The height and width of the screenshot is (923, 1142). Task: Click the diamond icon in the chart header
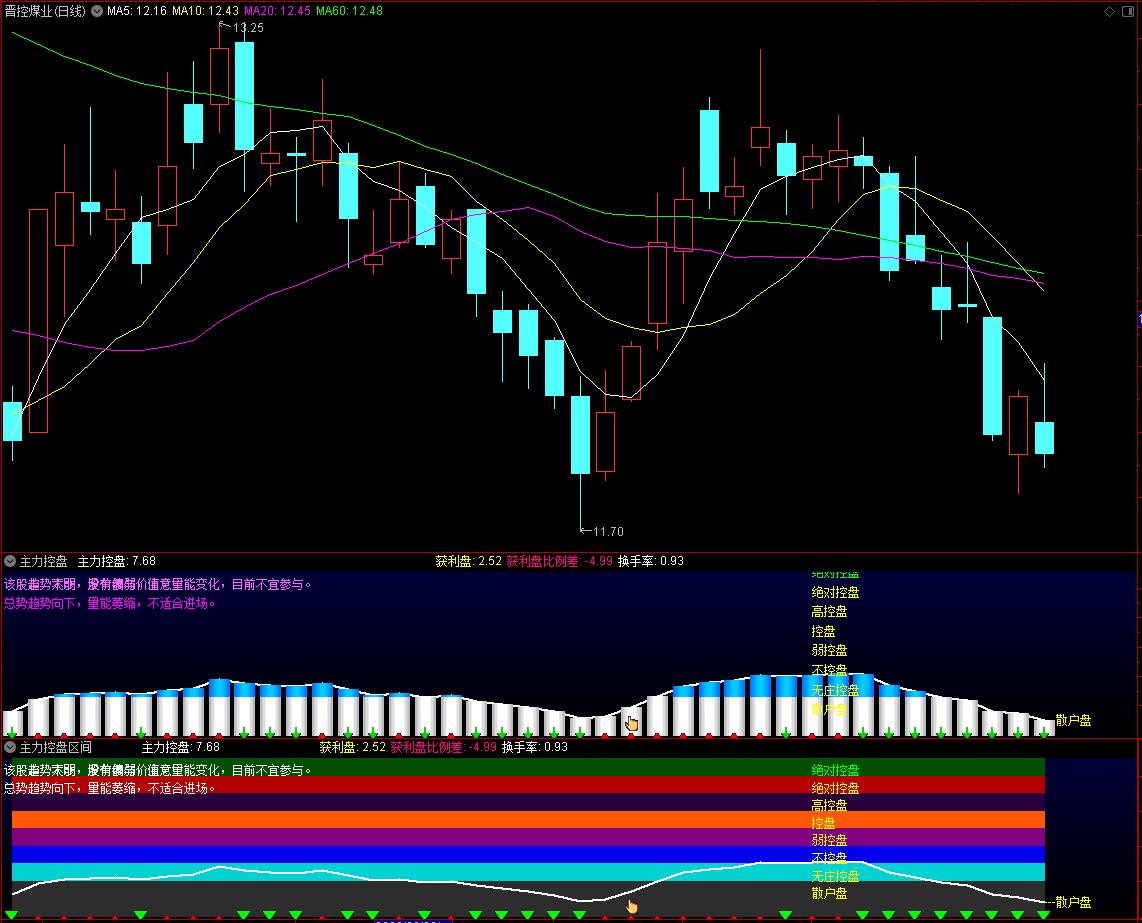click(x=1109, y=11)
